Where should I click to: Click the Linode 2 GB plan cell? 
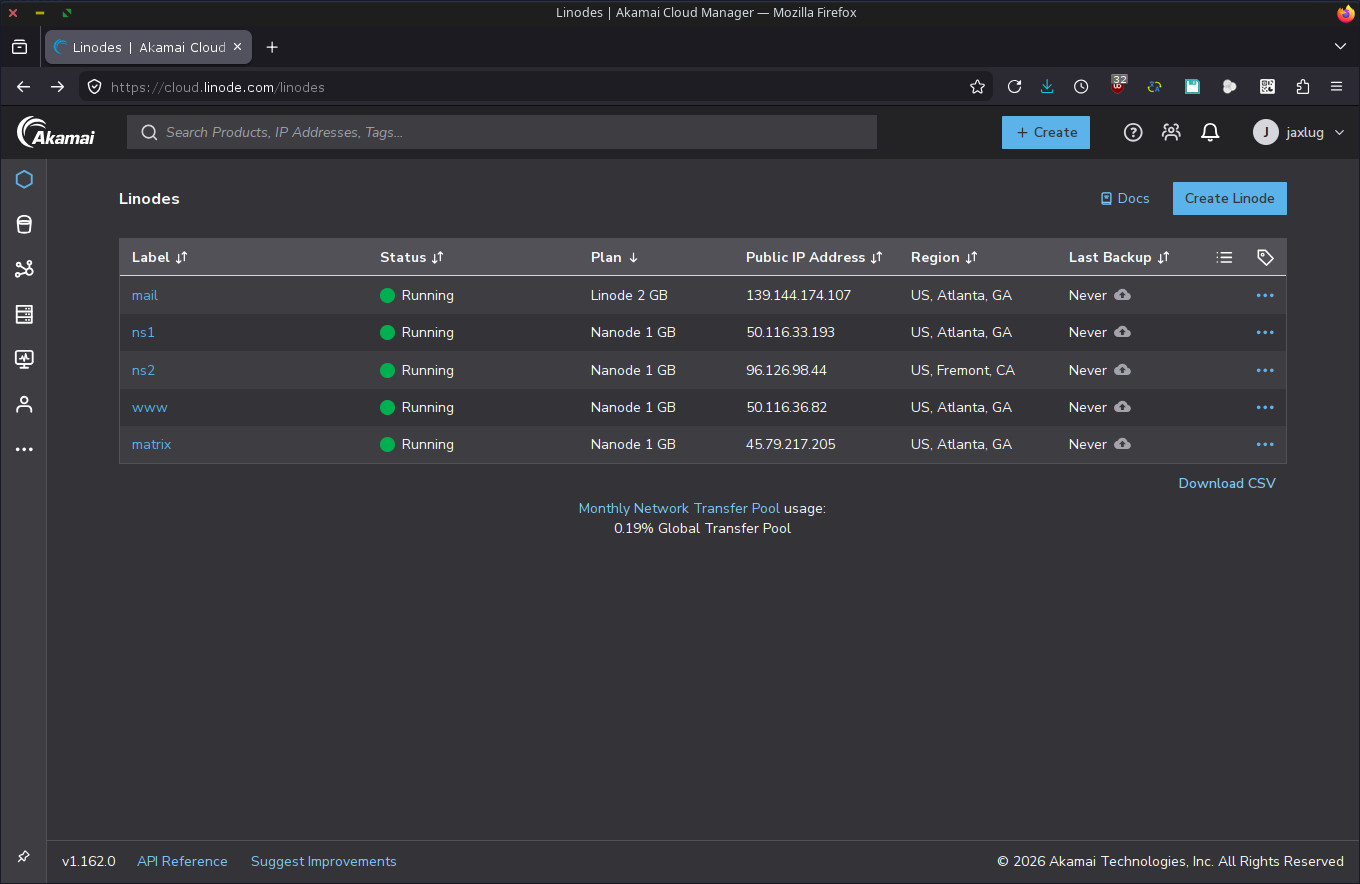pyautogui.click(x=629, y=295)
